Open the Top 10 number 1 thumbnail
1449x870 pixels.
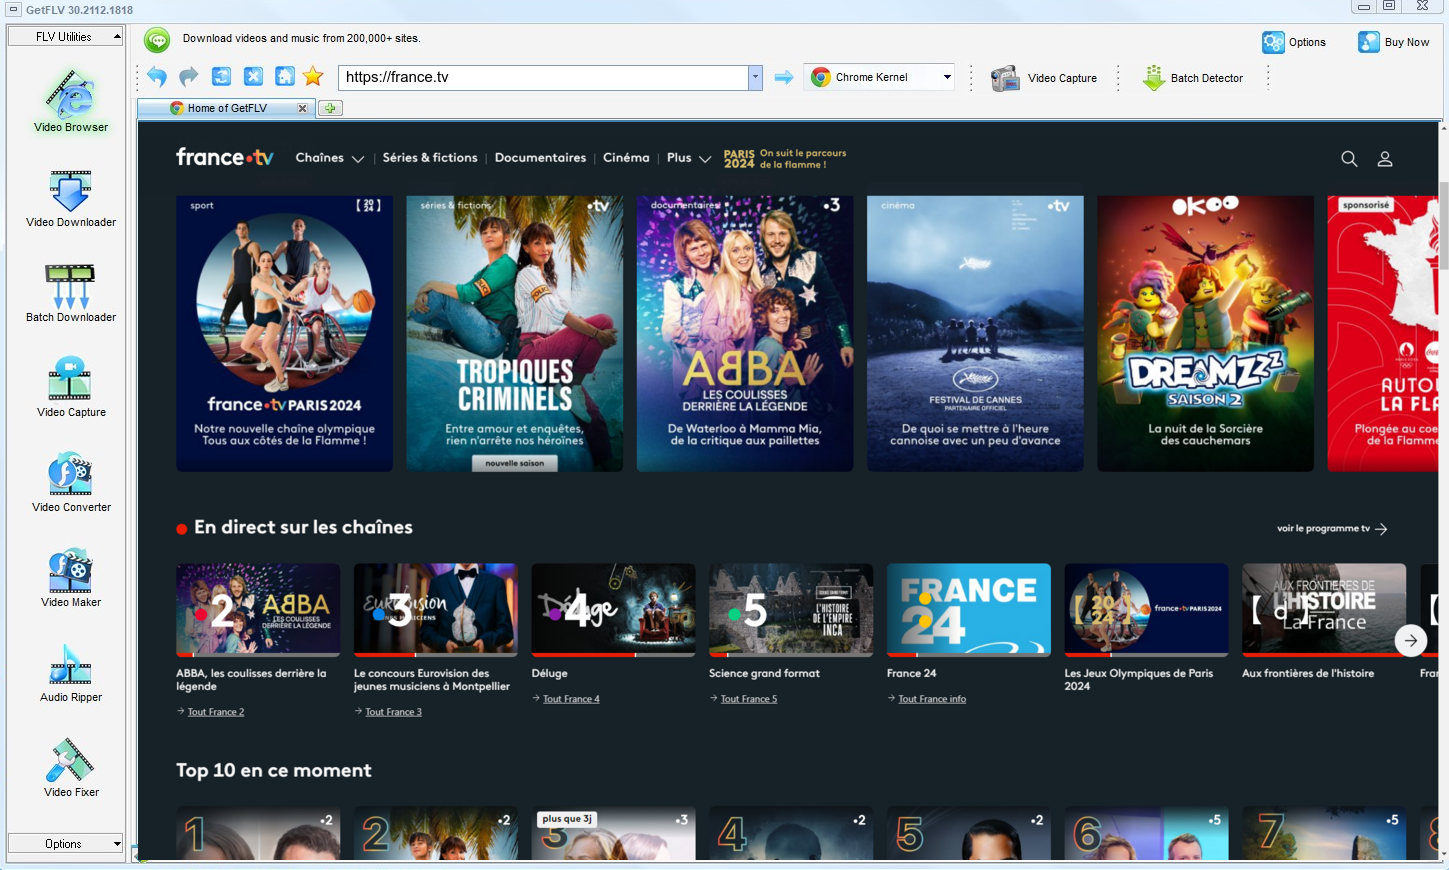coord(258,833)
